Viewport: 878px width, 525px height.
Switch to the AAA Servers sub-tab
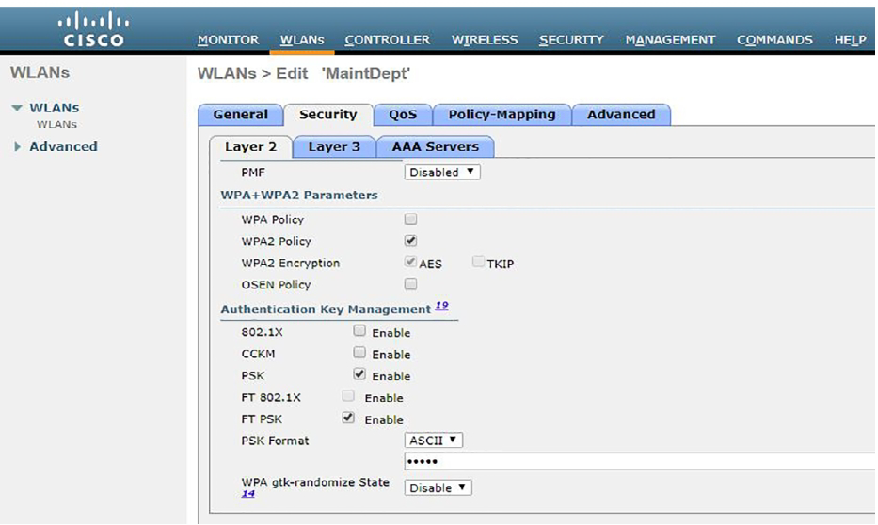[x=435, y=147]
